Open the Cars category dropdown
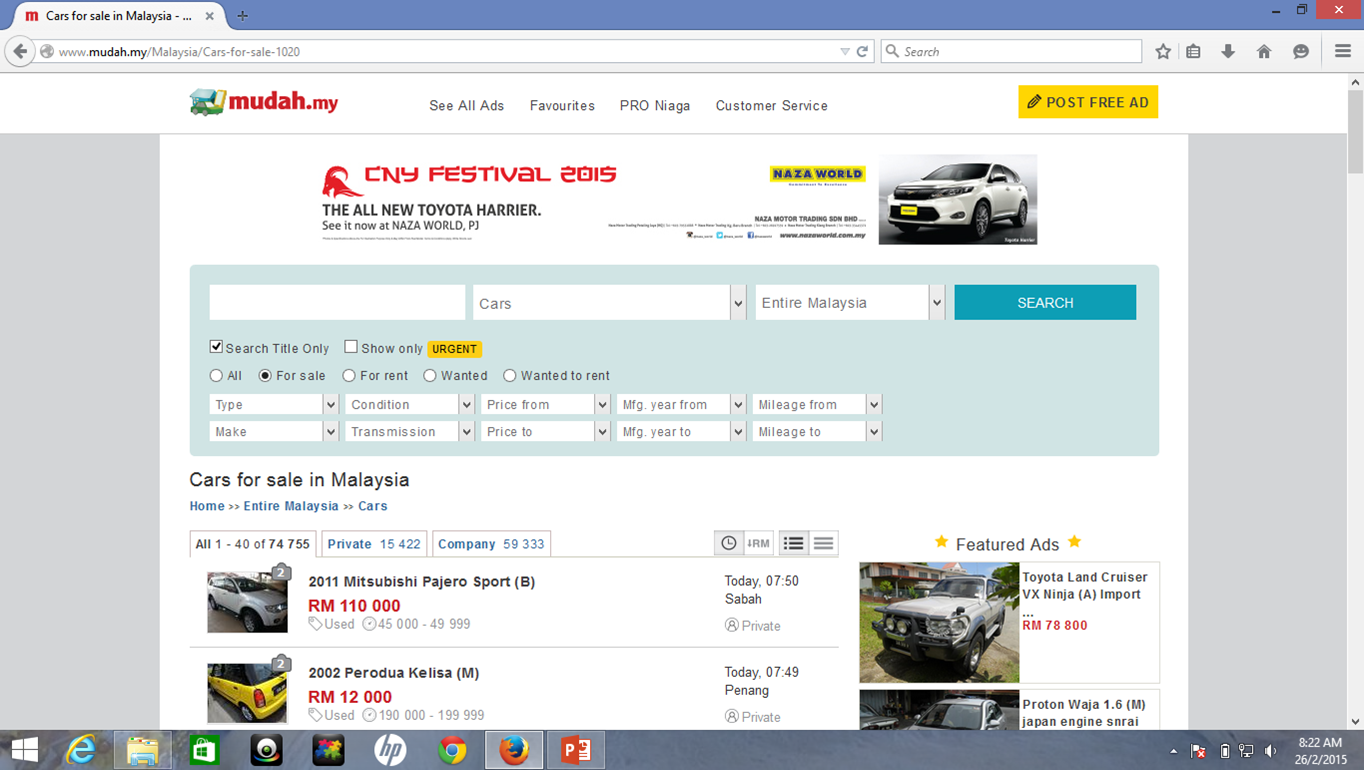Viewport: 1364px width, 770px height. coord(609,303)
